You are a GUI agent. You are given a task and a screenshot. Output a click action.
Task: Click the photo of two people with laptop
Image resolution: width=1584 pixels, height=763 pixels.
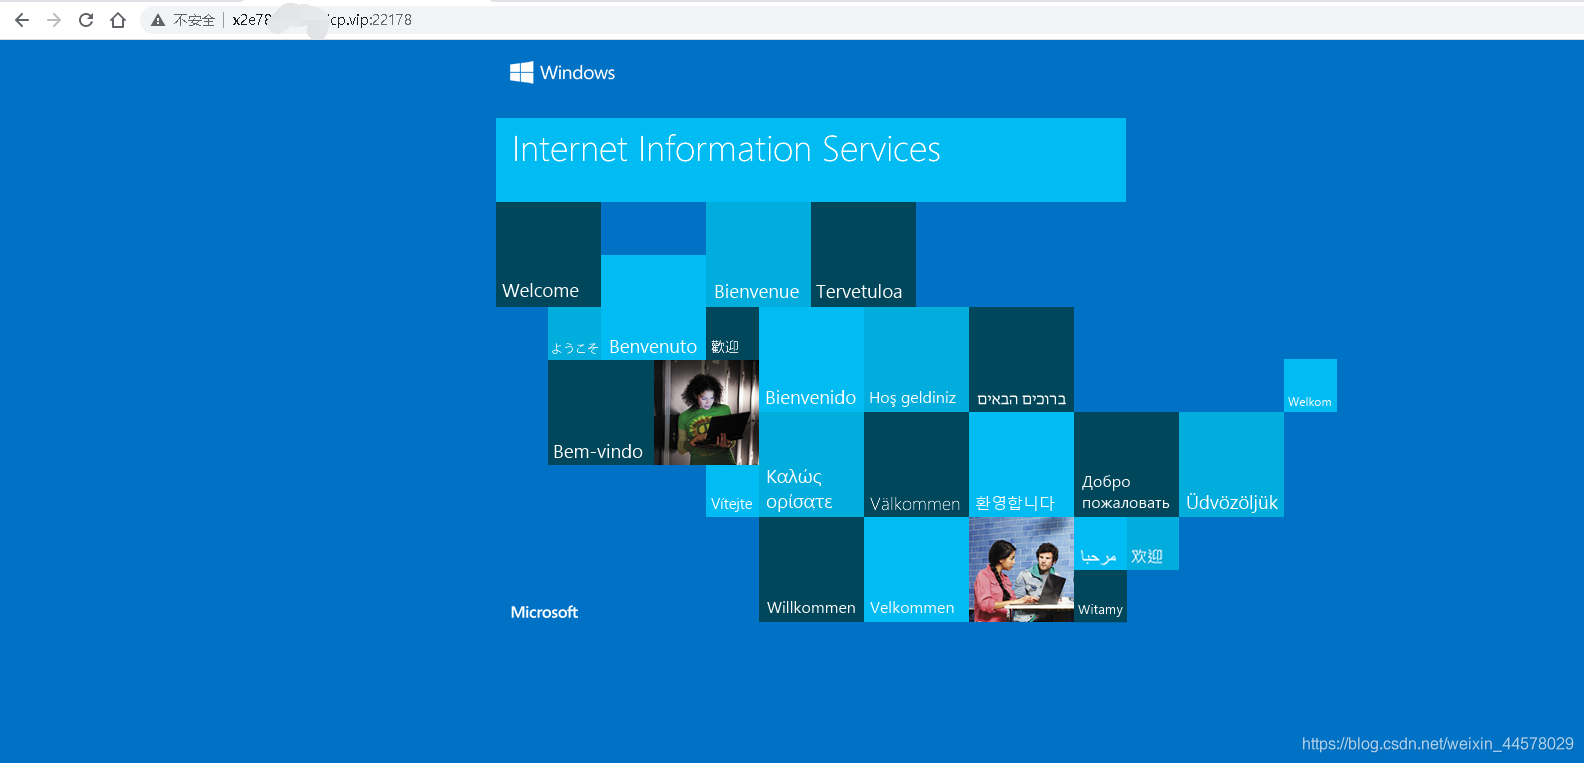[x=1021, y=569]
